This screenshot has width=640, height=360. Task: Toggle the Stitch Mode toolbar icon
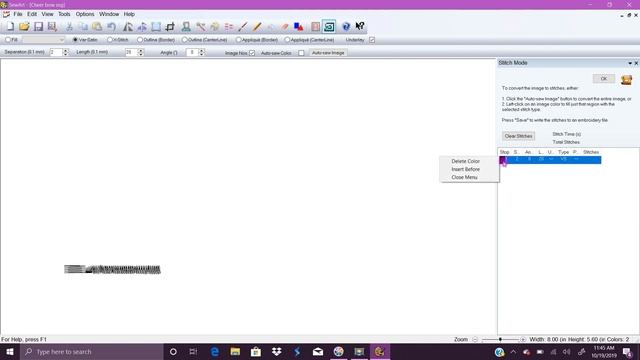coord(329,27)
